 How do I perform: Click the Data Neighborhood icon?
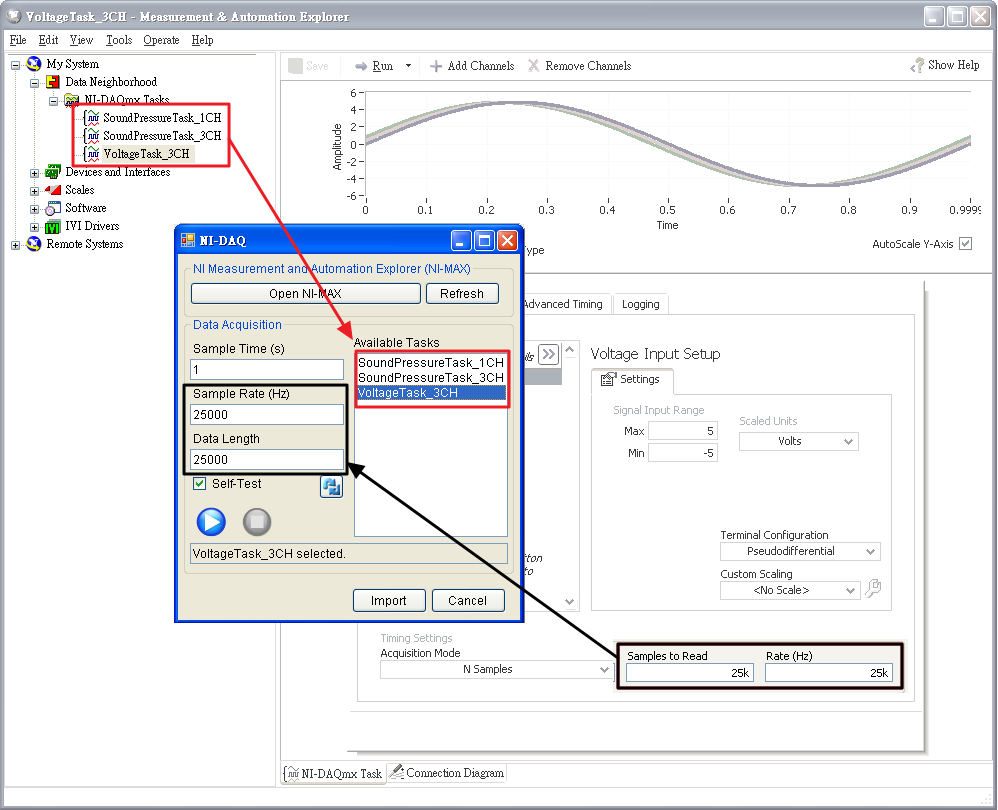click(x=53, y=82)
